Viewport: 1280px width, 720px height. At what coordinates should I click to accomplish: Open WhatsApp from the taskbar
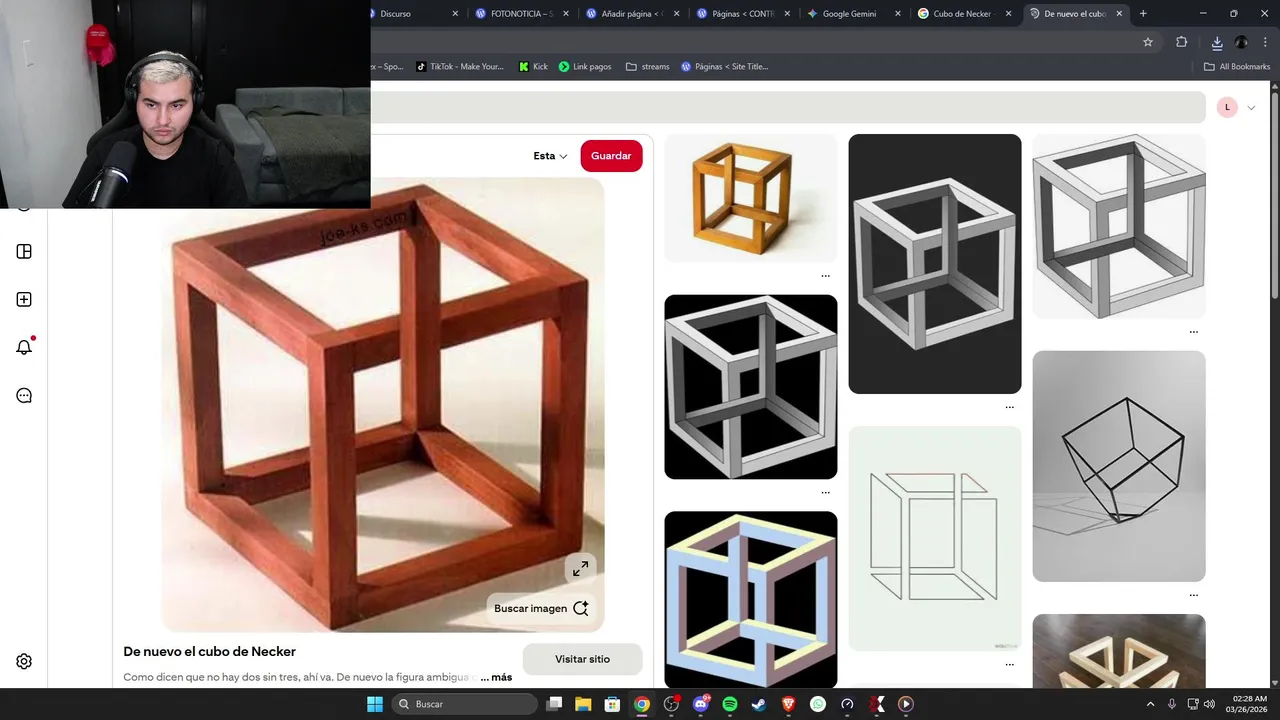[818, 704]
